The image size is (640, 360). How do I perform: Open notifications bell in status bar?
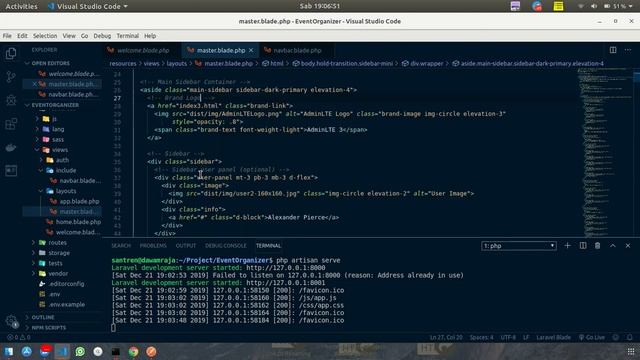click(630, 338)
